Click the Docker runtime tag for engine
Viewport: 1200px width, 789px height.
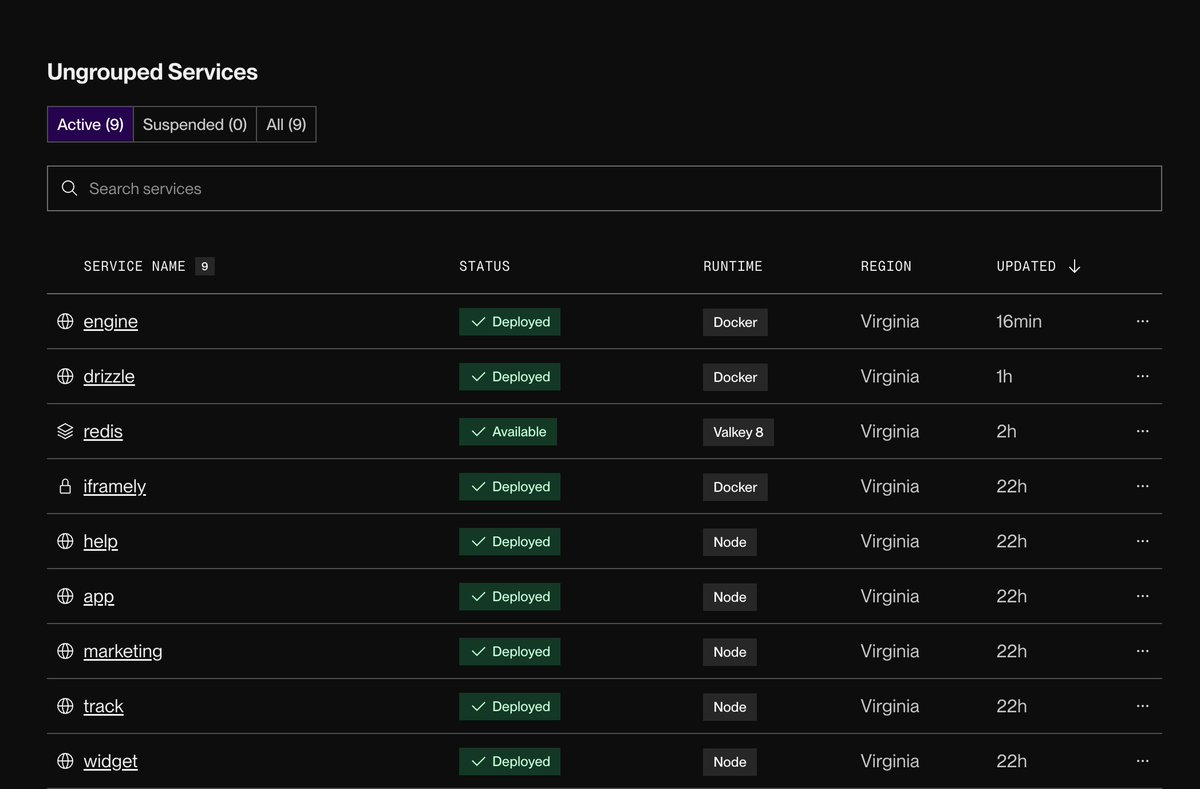pyautogui.click(x=735, y=322)
